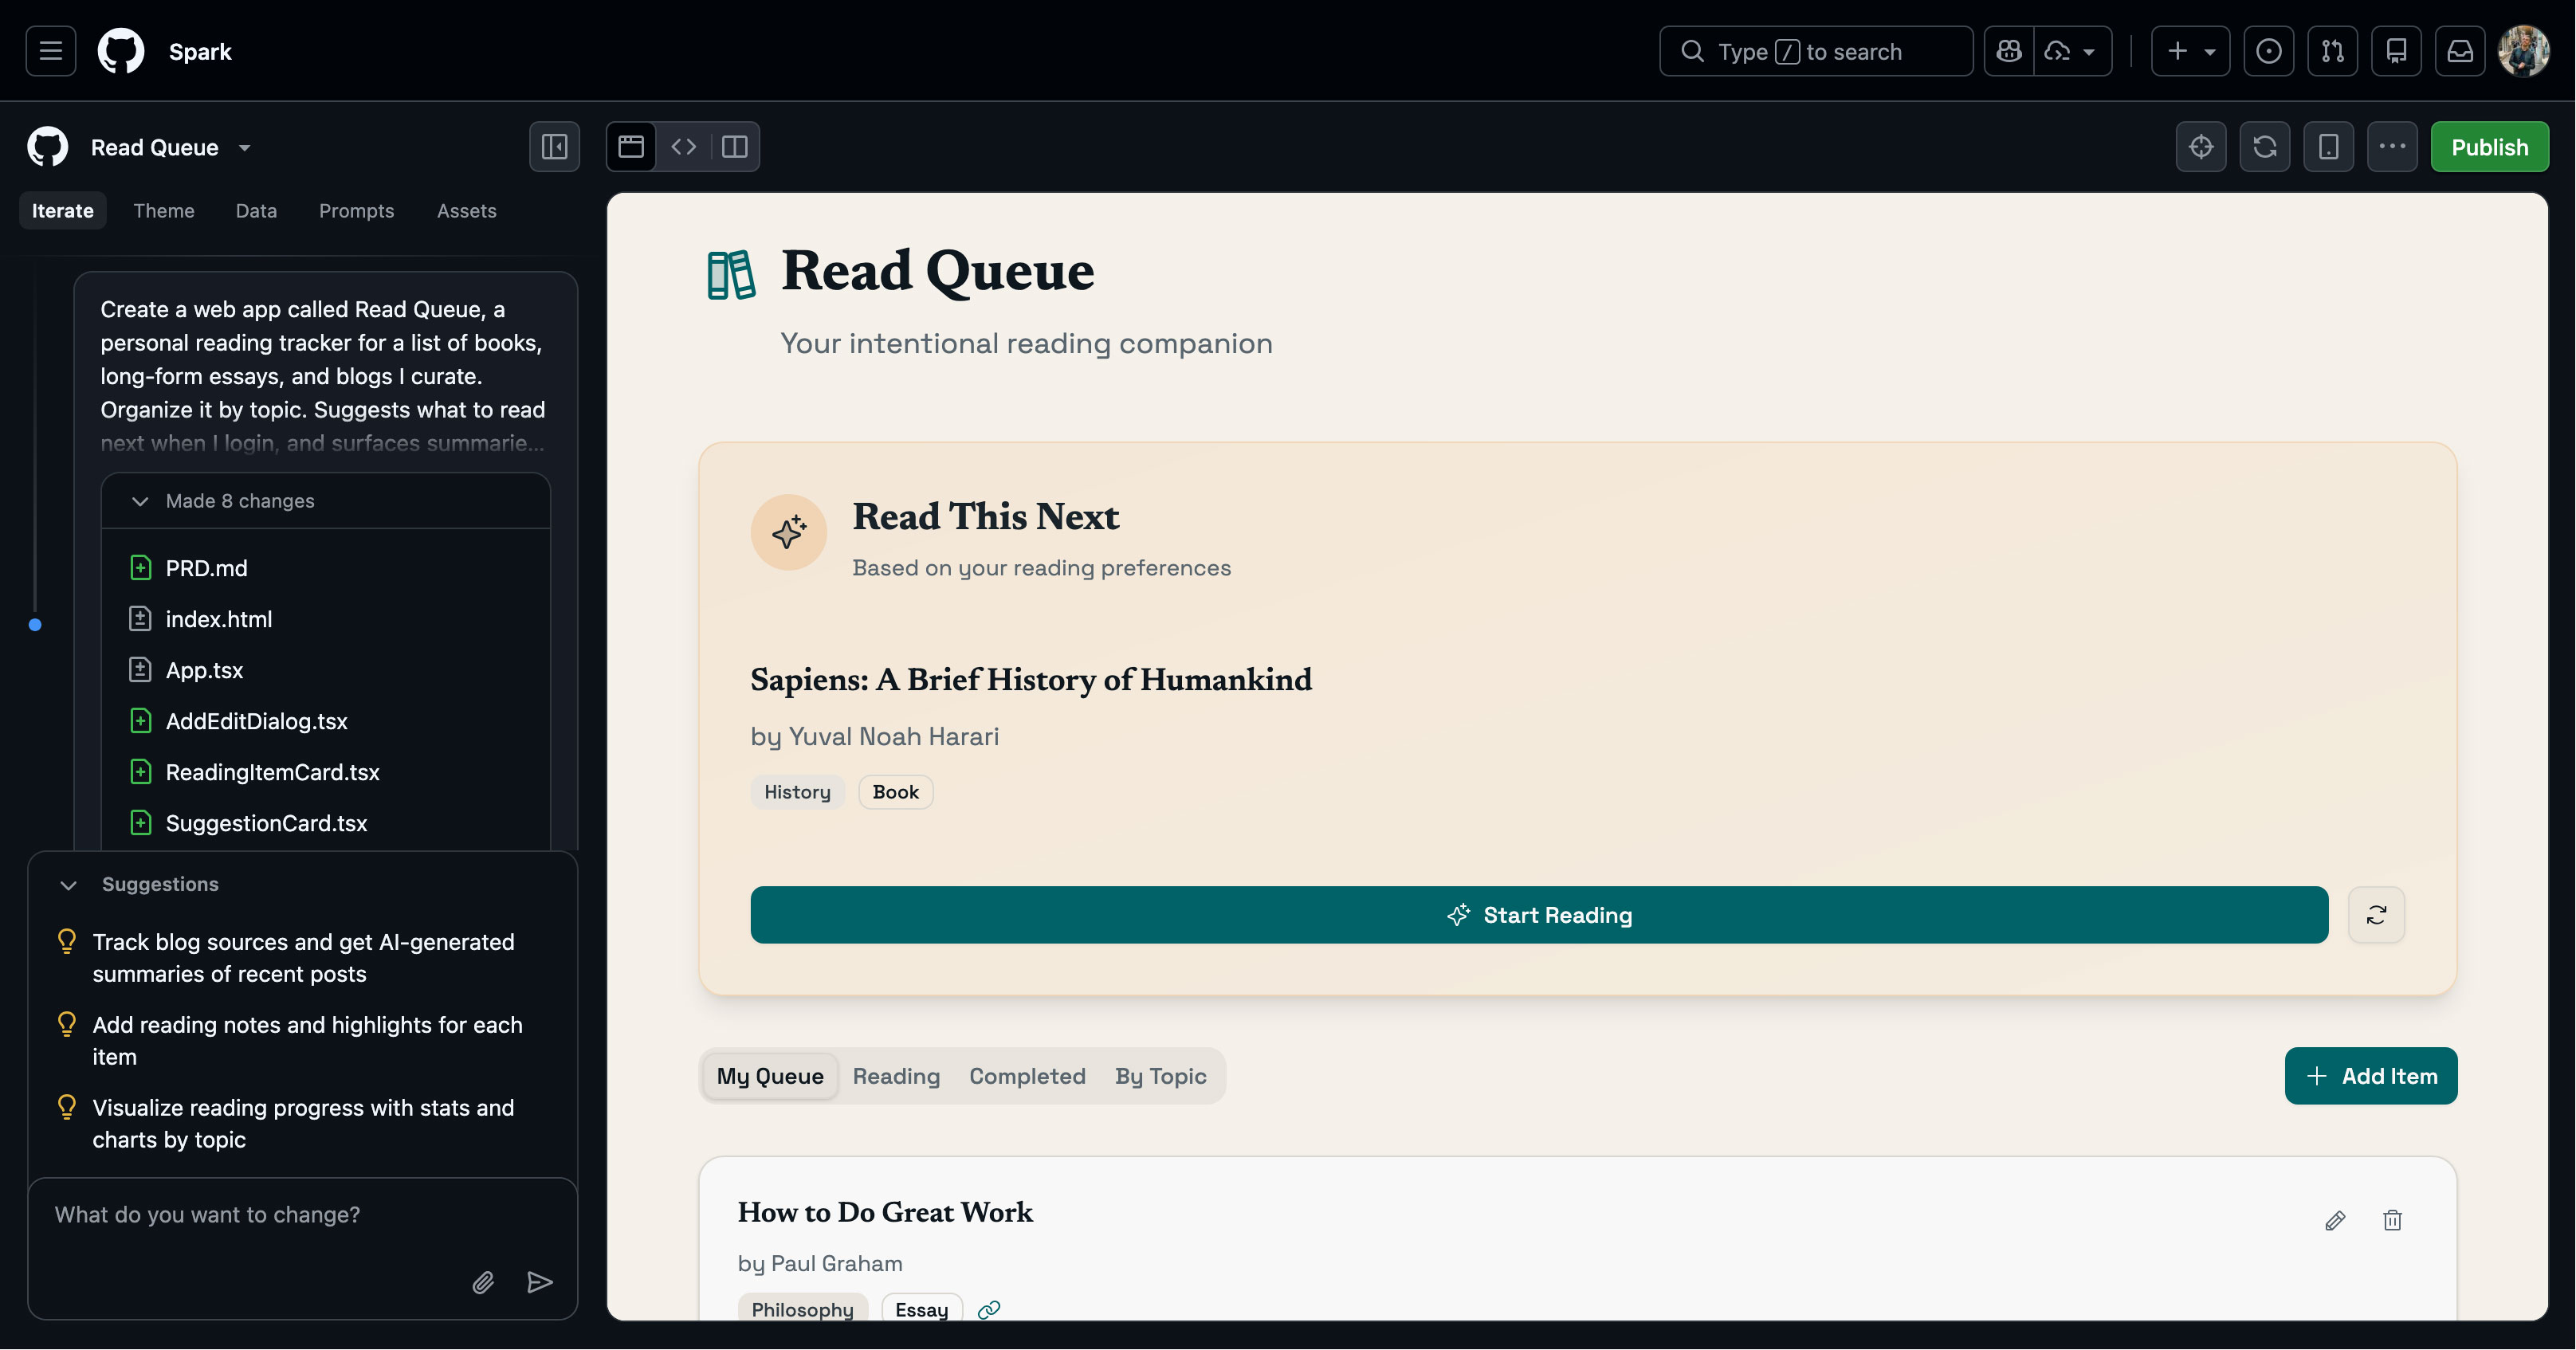Open SuggestionCard.tsx file

click(x=266, y=823)
